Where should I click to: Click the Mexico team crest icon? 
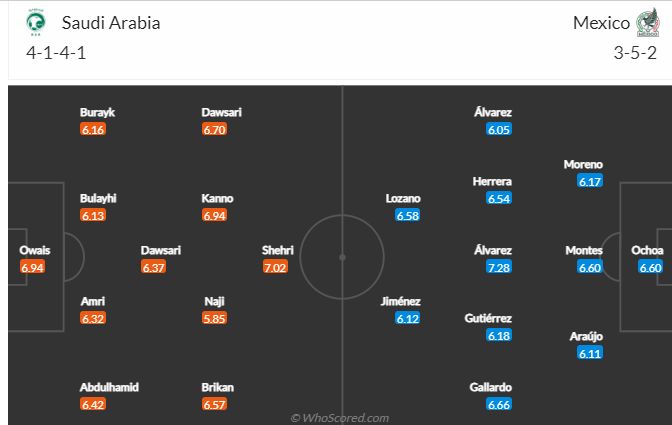click(x=647, y=22)
